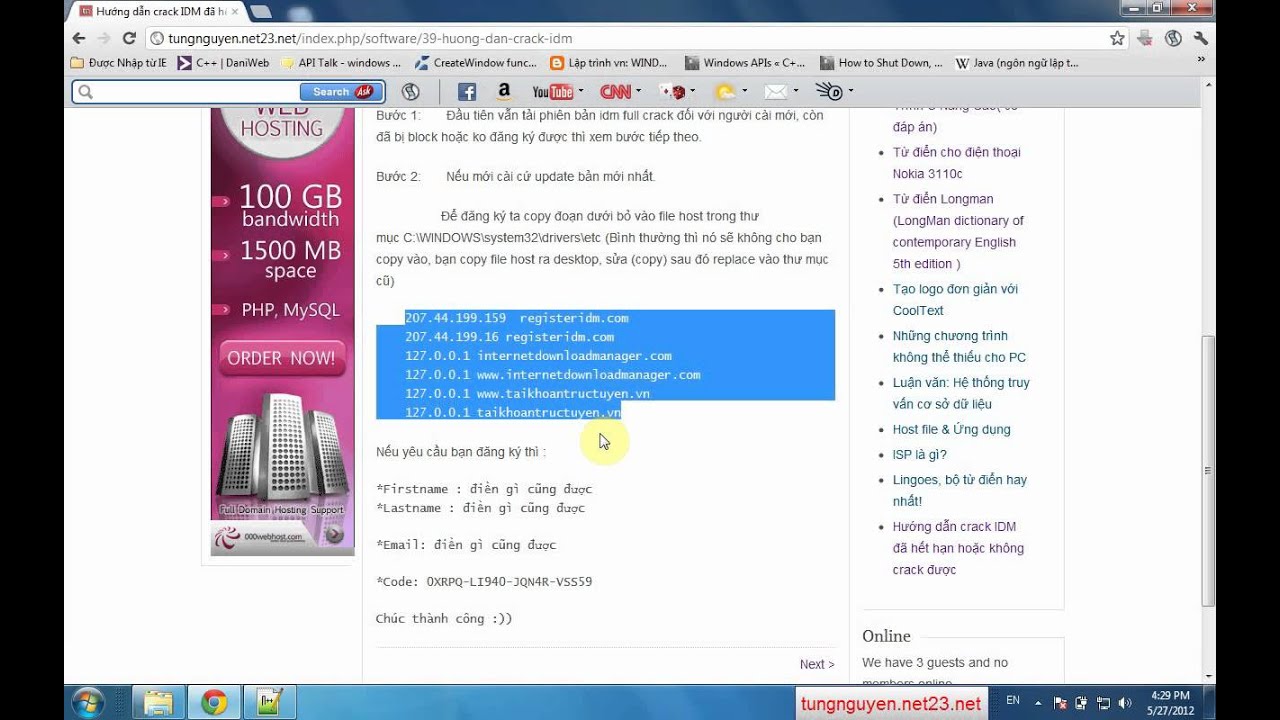This screenshot has height=720, width=1280.
Task: Click the EN language indicator in the tray
Action: tap(1013, 700)
